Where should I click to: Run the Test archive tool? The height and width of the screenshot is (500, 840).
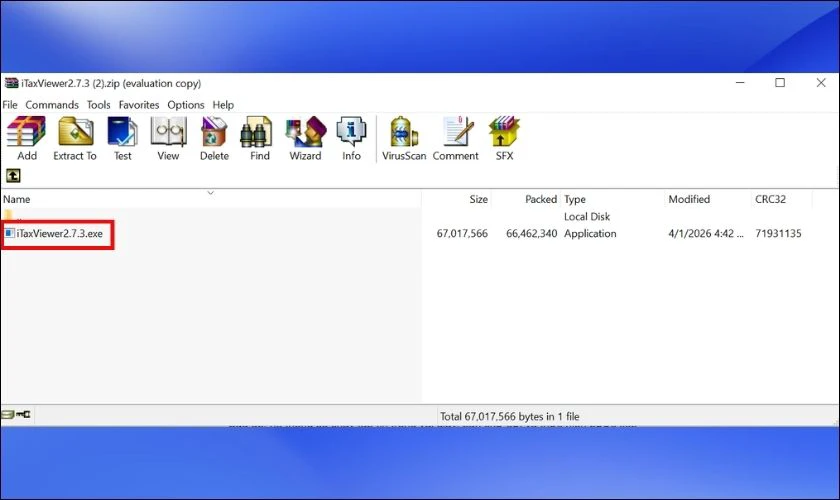[122, 138]
